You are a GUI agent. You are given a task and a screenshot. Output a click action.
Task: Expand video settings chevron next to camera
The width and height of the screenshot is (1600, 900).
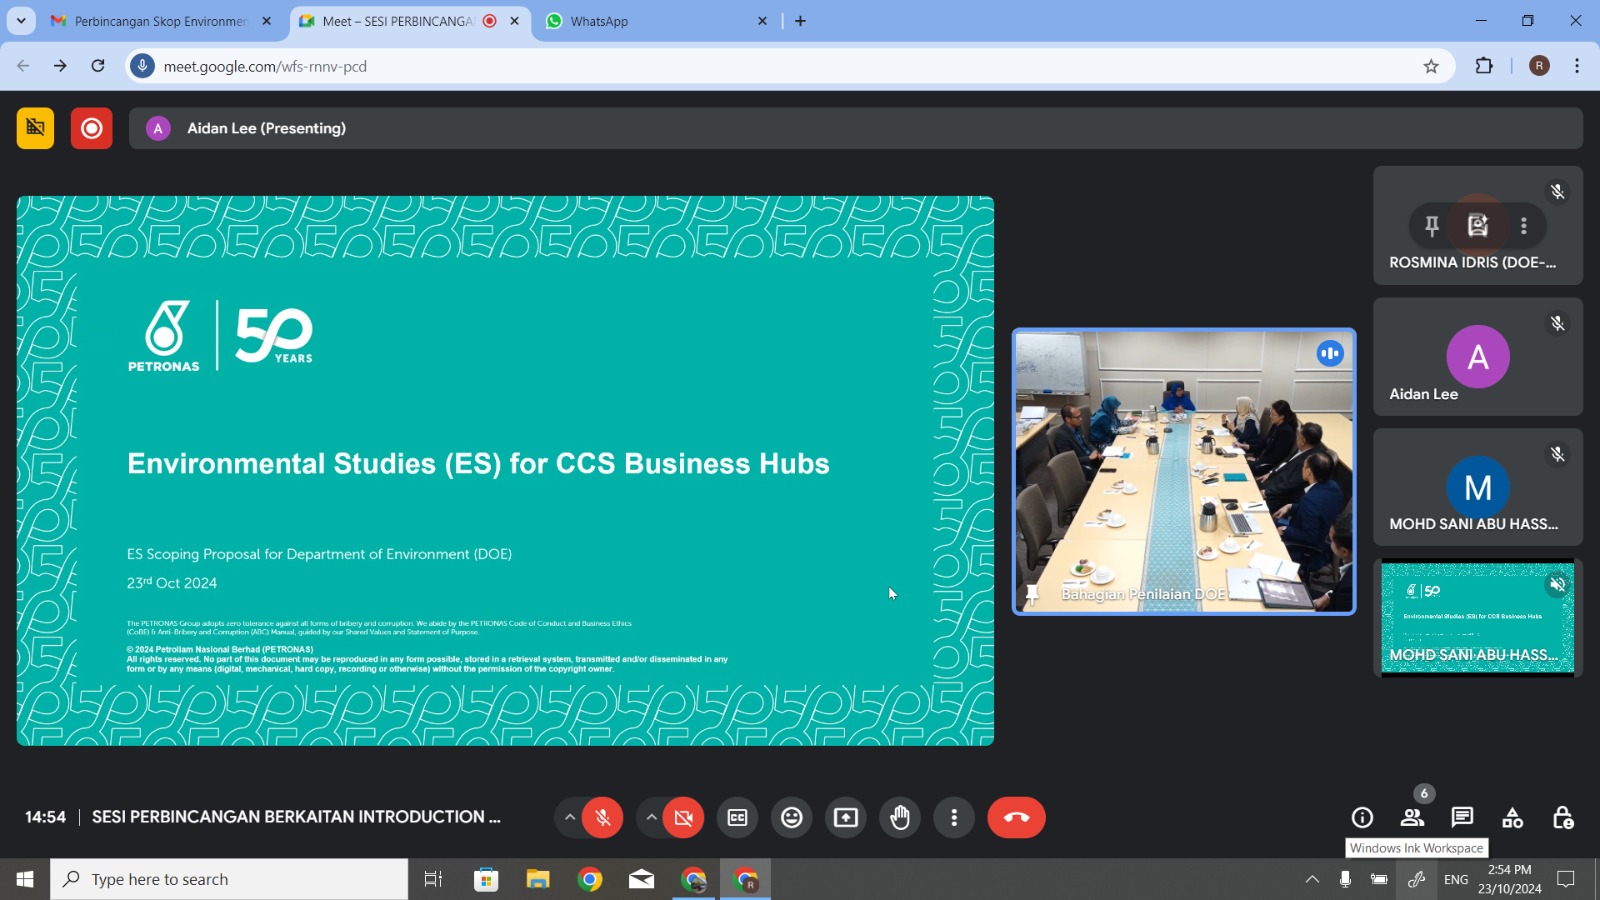651,818
